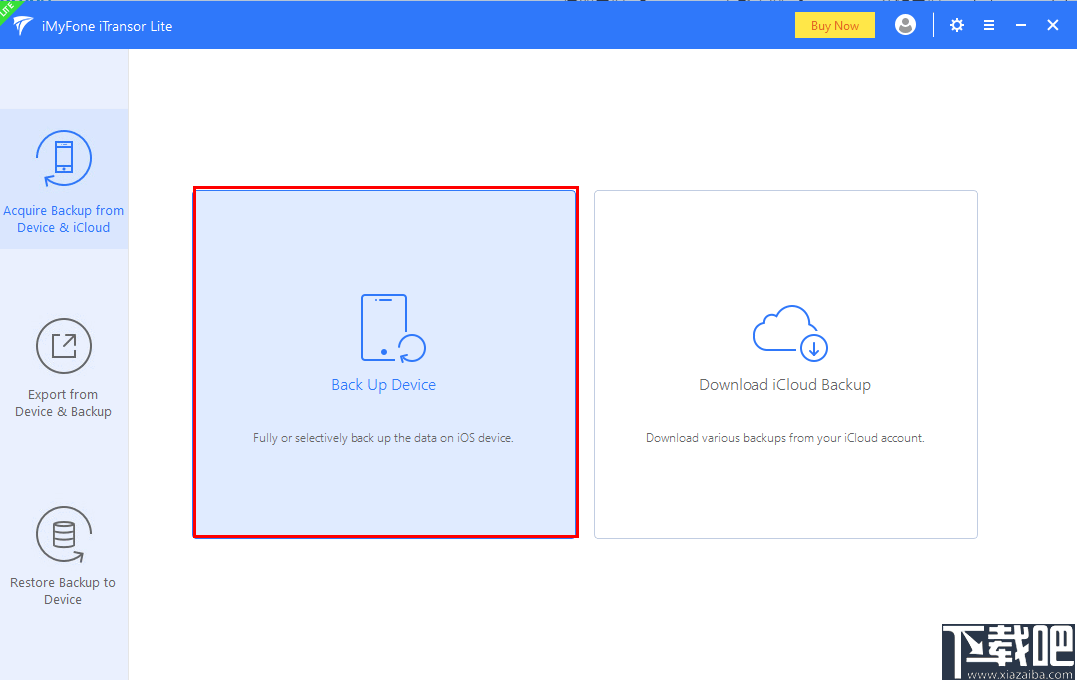This screenshot has width=1077, height=680.
Task: Click iCloud backup description text
Action: 785,437
